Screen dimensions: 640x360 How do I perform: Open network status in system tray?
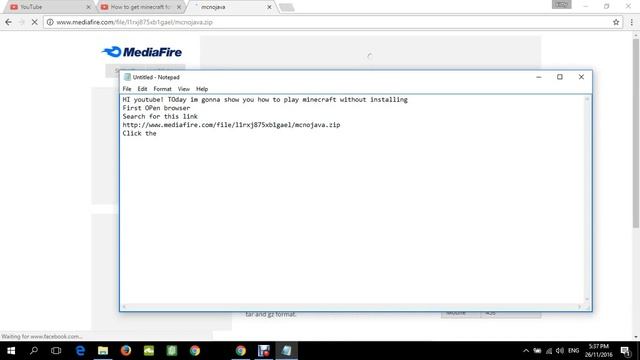pos(549,351)
